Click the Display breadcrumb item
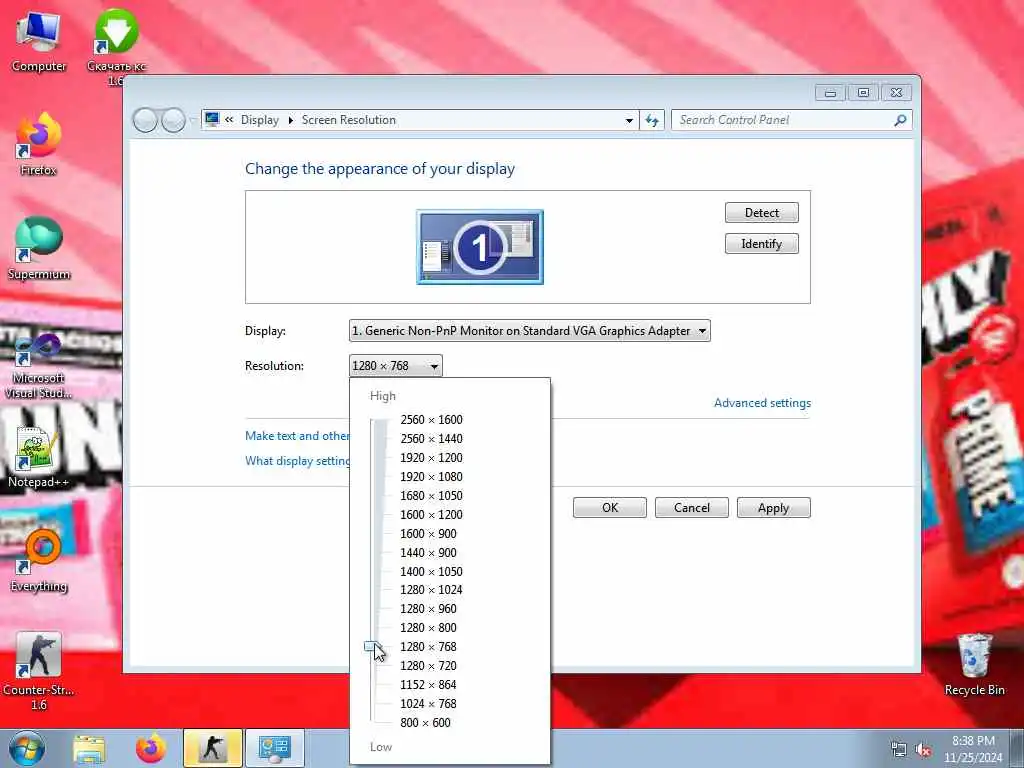 point(259,120)
